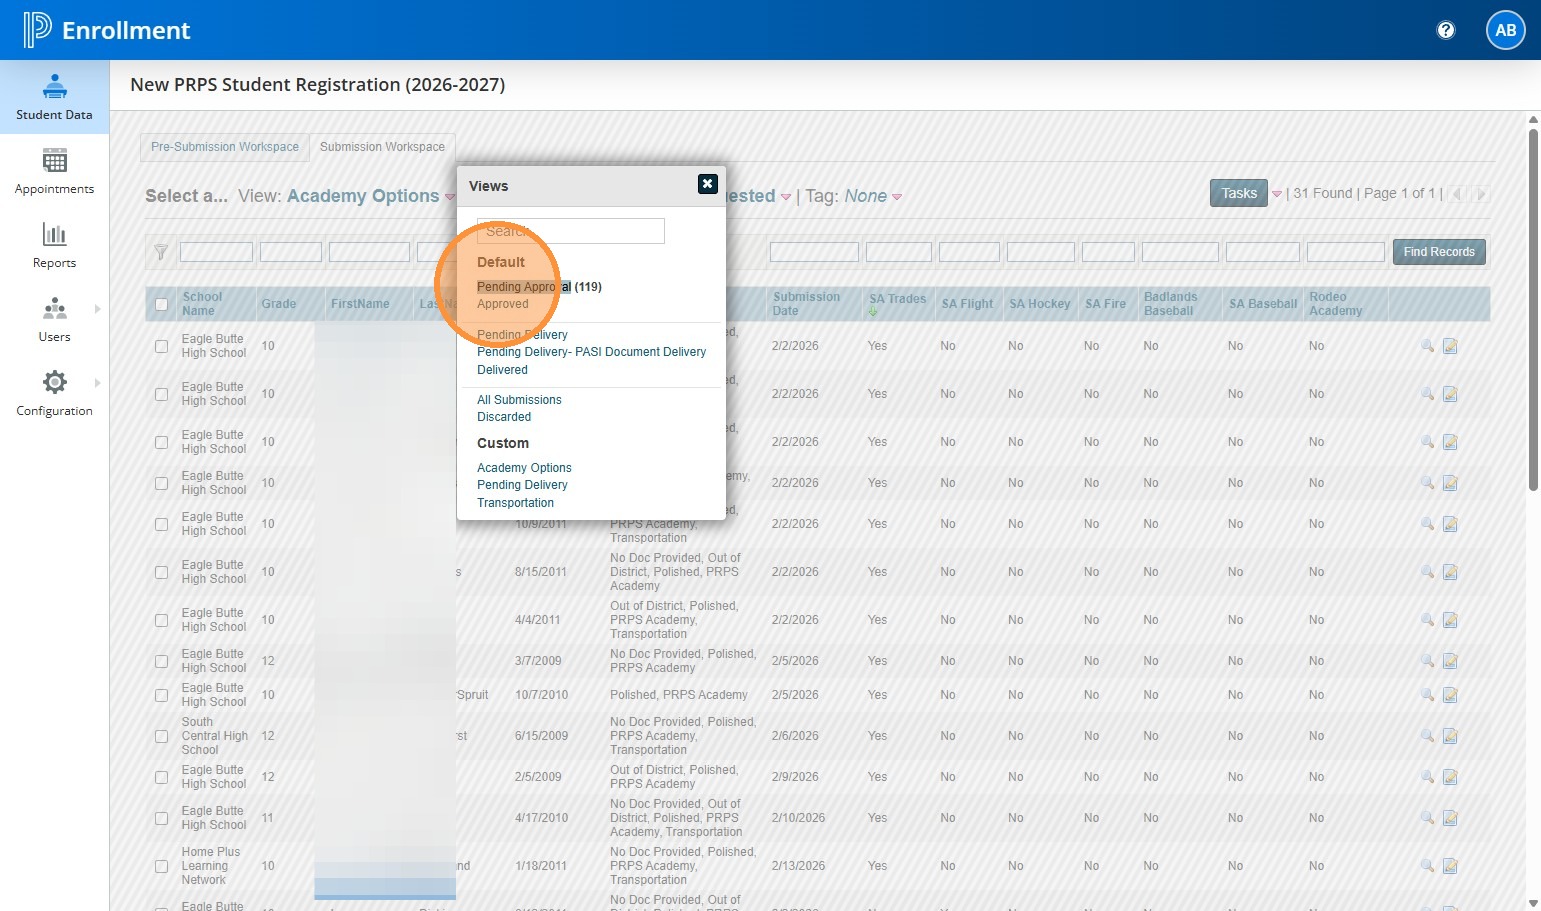Viewport: 1541px width, 911px height.
Task: Expand the Tasks dropdown arrow
Action: click(1276, 194)
